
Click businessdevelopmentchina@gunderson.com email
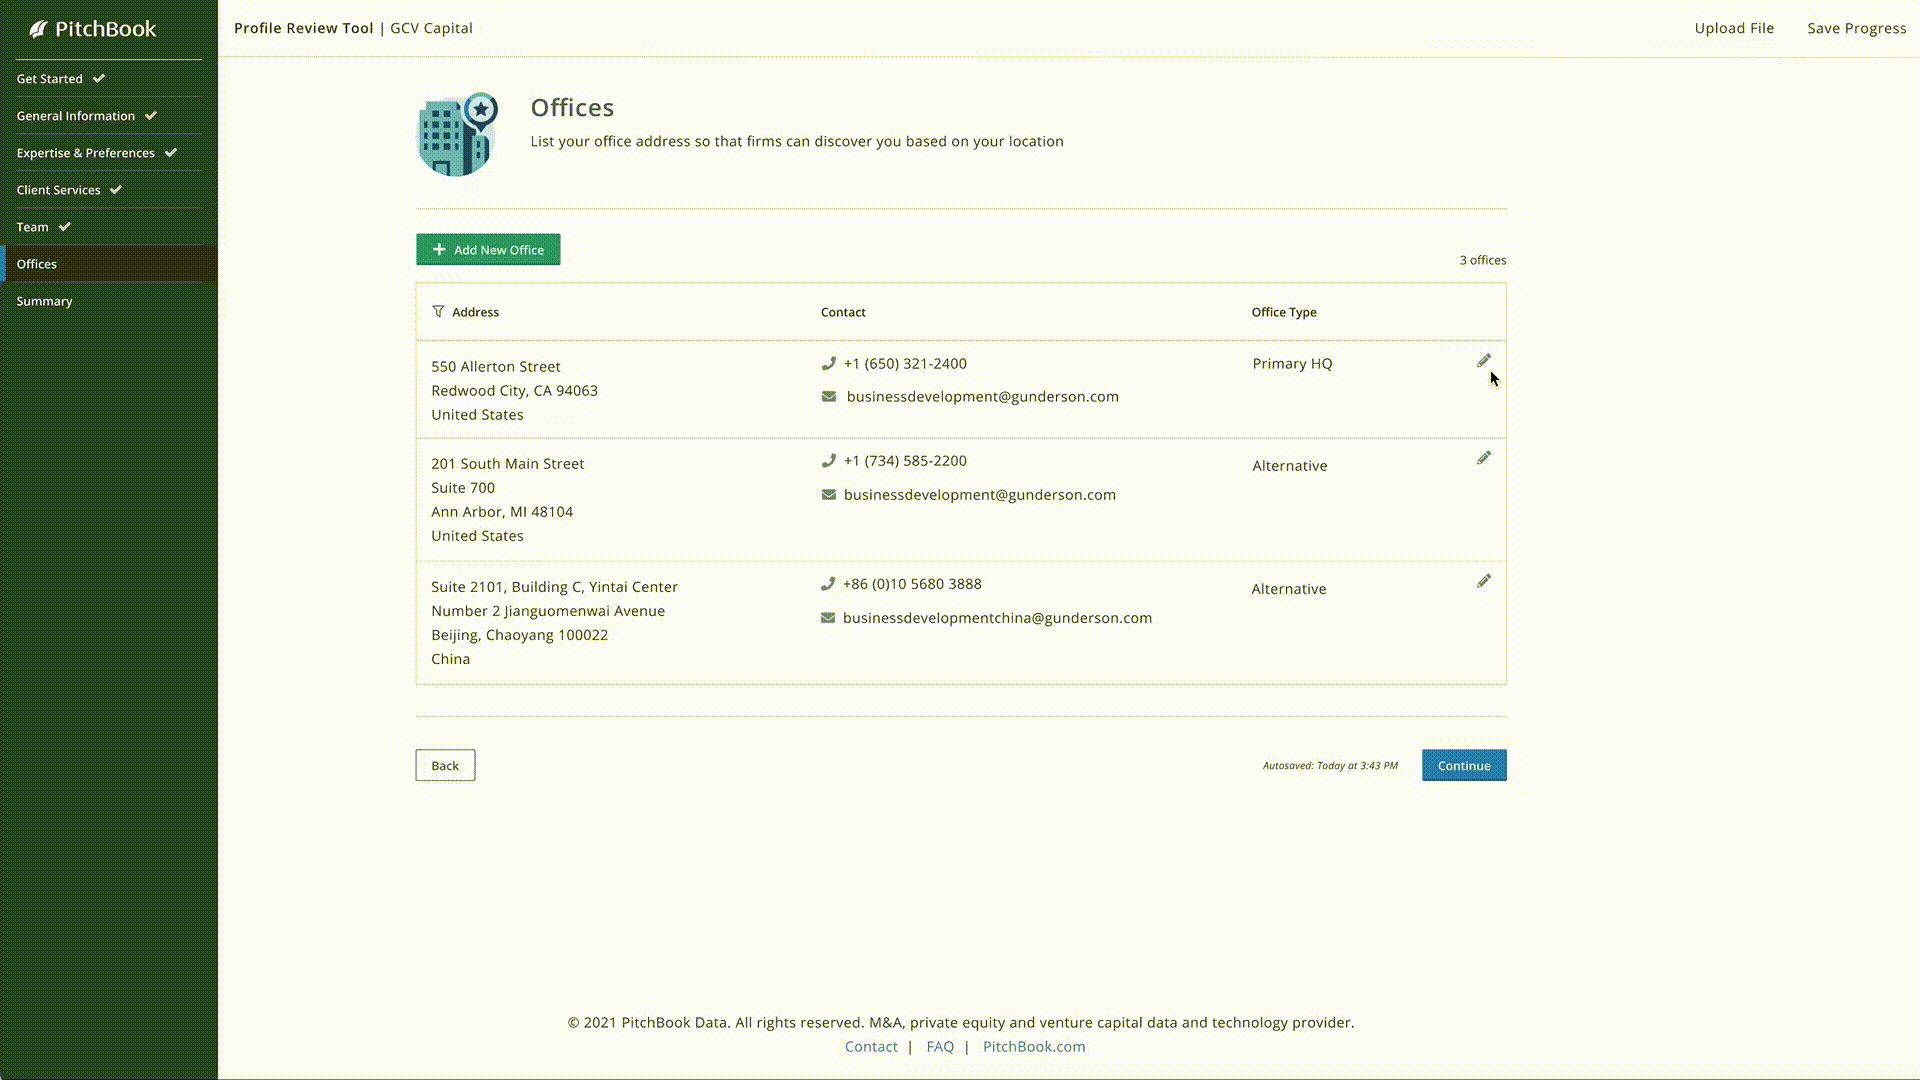point(997,618)
